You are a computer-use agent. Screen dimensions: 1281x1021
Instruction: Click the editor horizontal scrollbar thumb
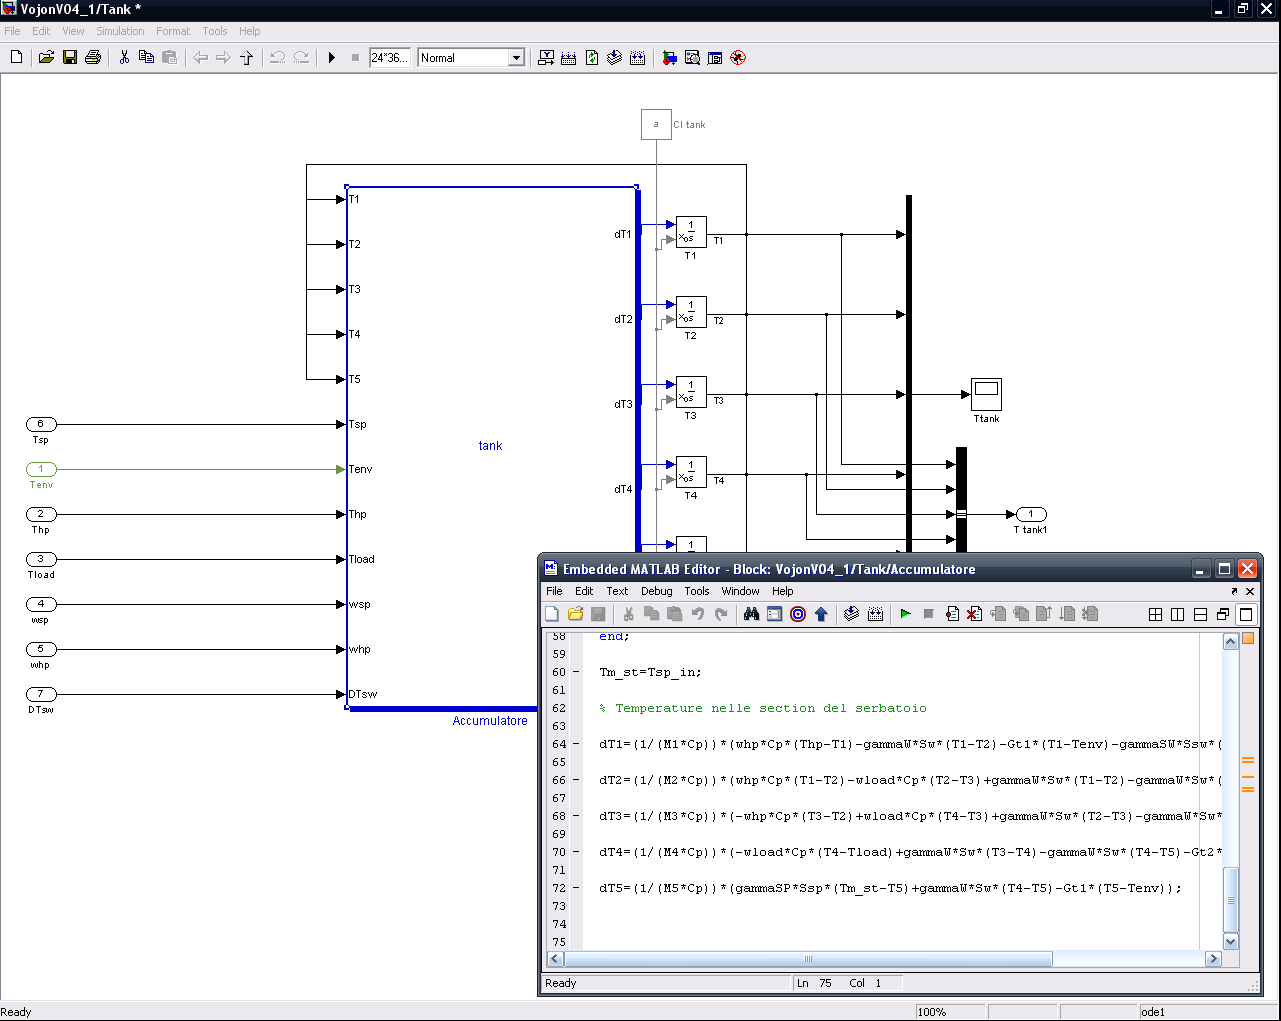tap(808, 959)
